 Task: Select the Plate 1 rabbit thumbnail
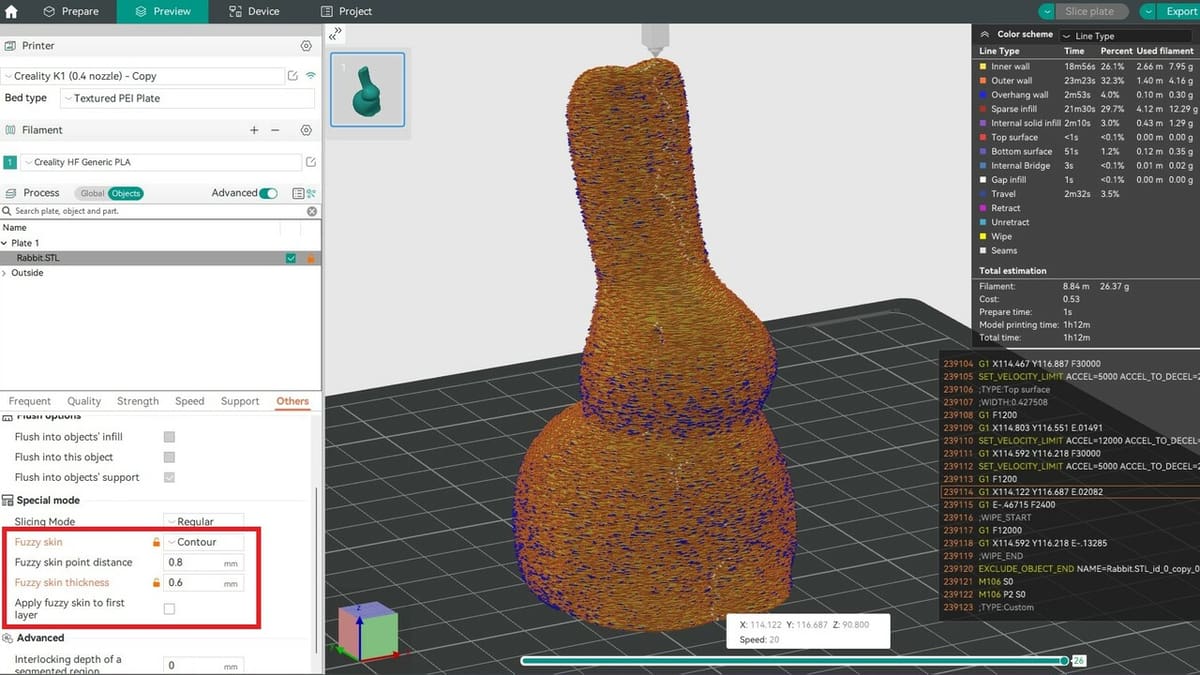point(367,89)
